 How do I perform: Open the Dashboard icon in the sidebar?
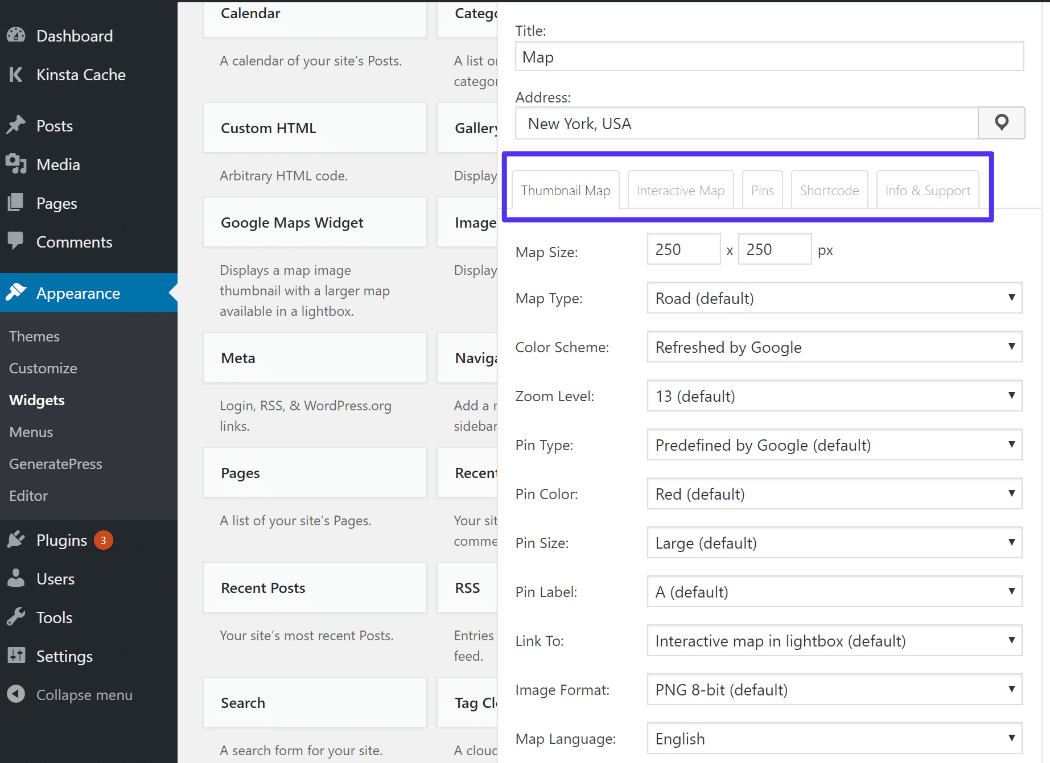18,35
